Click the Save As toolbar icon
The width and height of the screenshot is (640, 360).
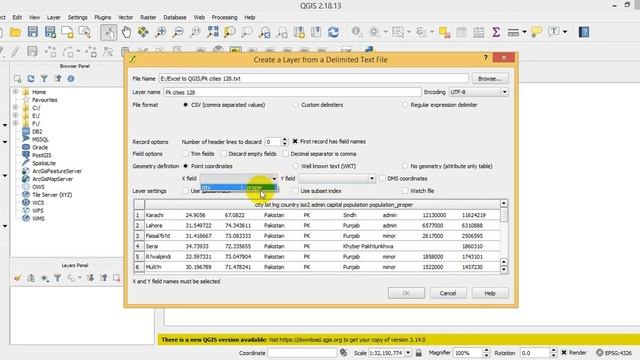(x=50, y=32)
